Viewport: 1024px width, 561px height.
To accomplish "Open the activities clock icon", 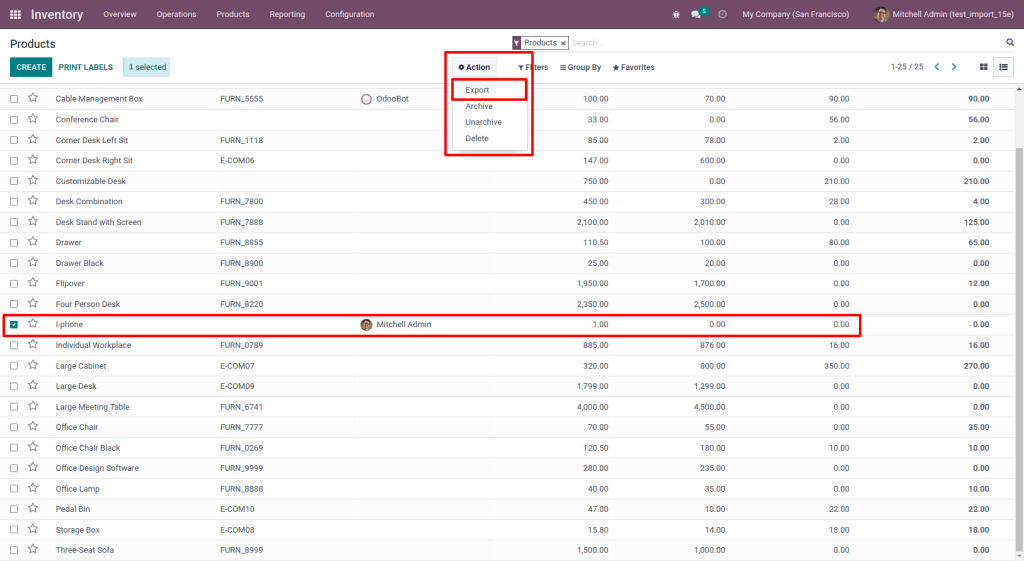I will tap(722, 14).
